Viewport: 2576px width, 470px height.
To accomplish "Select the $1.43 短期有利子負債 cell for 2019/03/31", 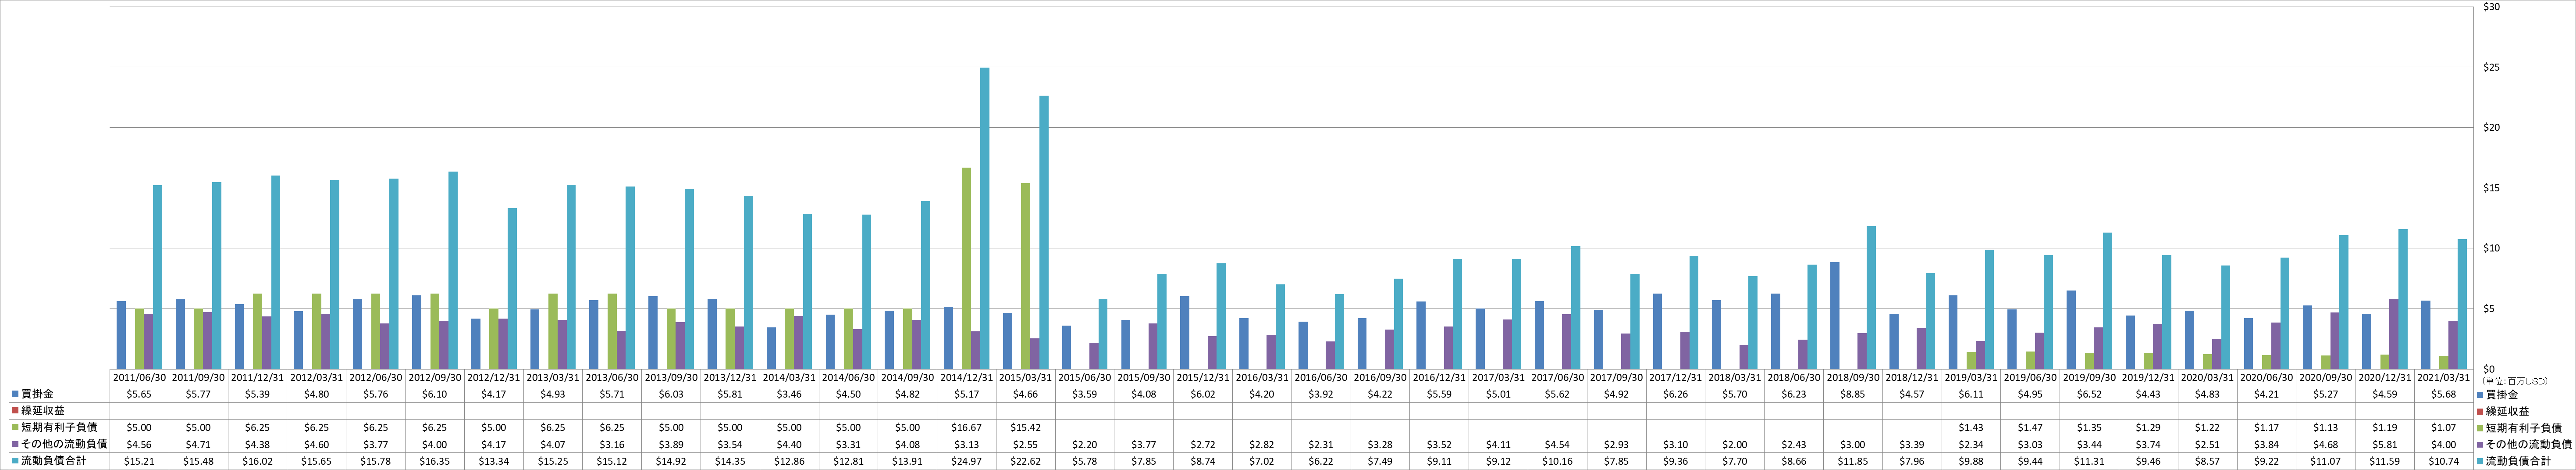I will click(x=1971, y=427).
